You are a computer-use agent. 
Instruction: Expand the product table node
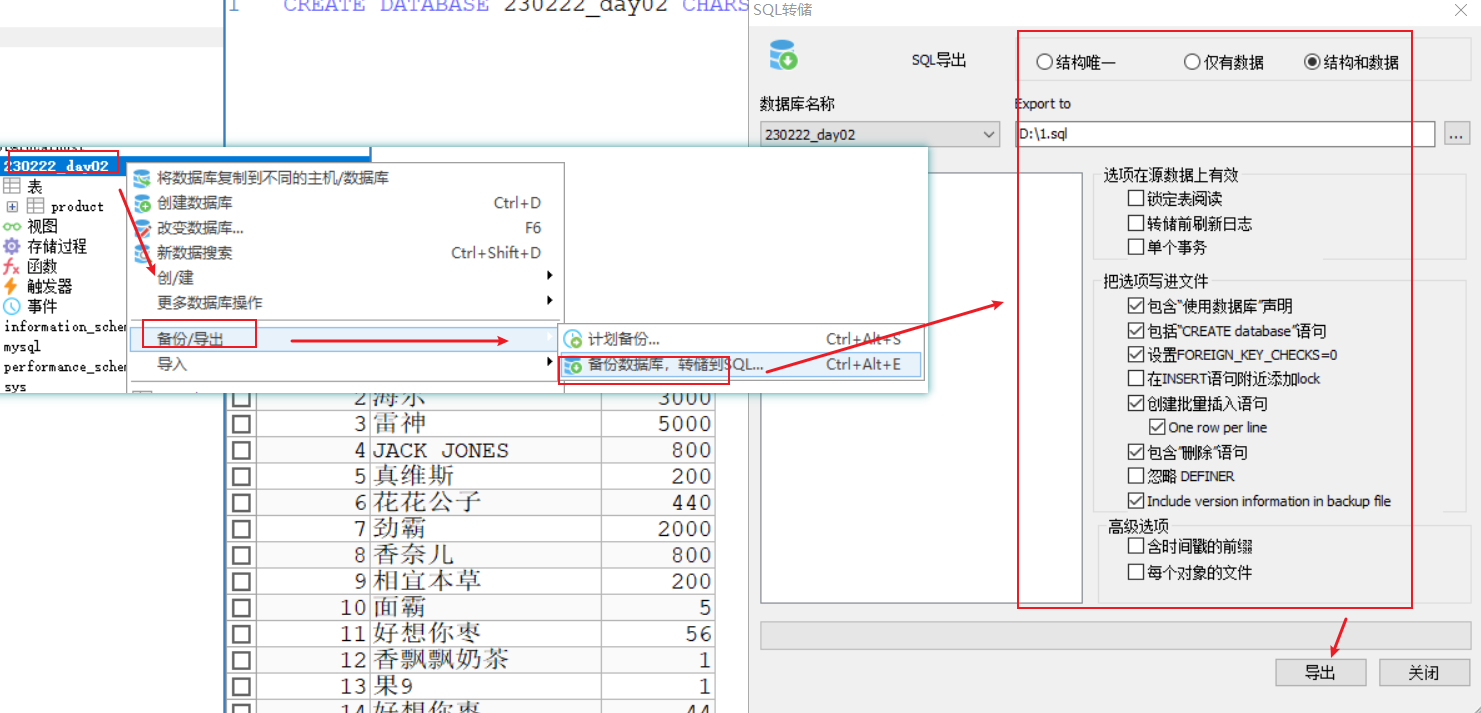coord(12,206)
